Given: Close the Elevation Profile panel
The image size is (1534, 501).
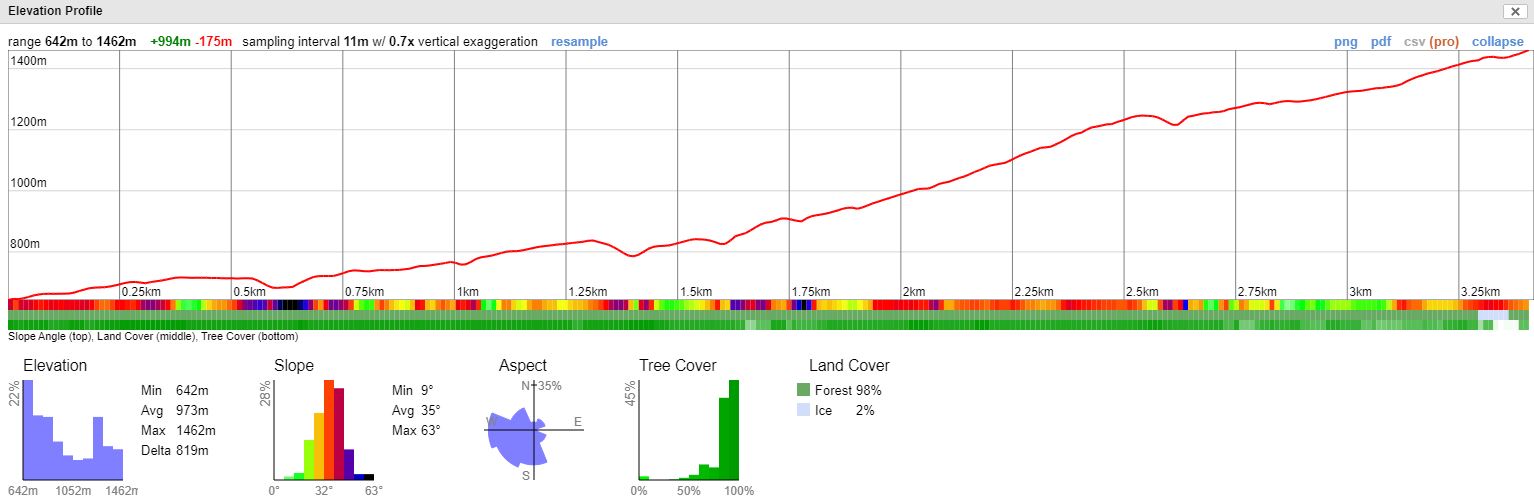Looking at the screenshot, I should 1515,11.
